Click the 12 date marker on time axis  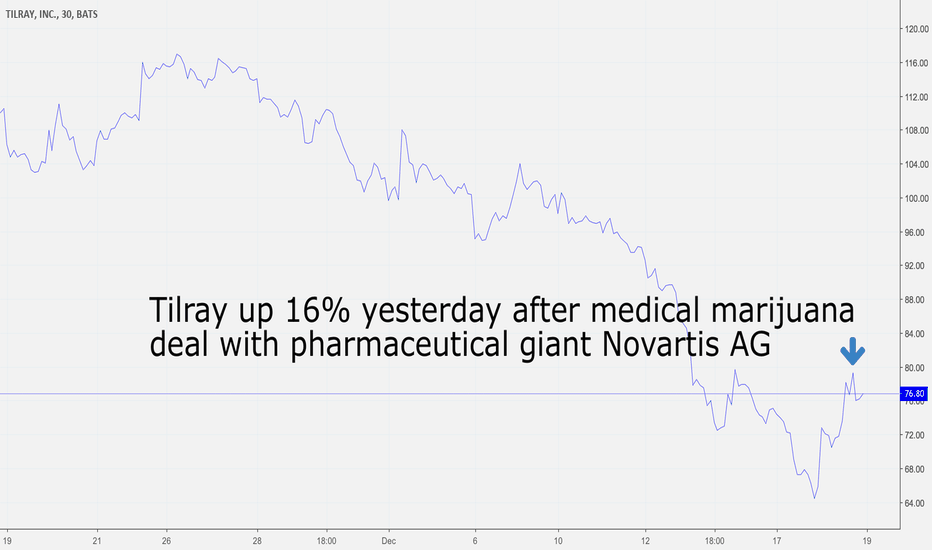[x=646, y=540]
